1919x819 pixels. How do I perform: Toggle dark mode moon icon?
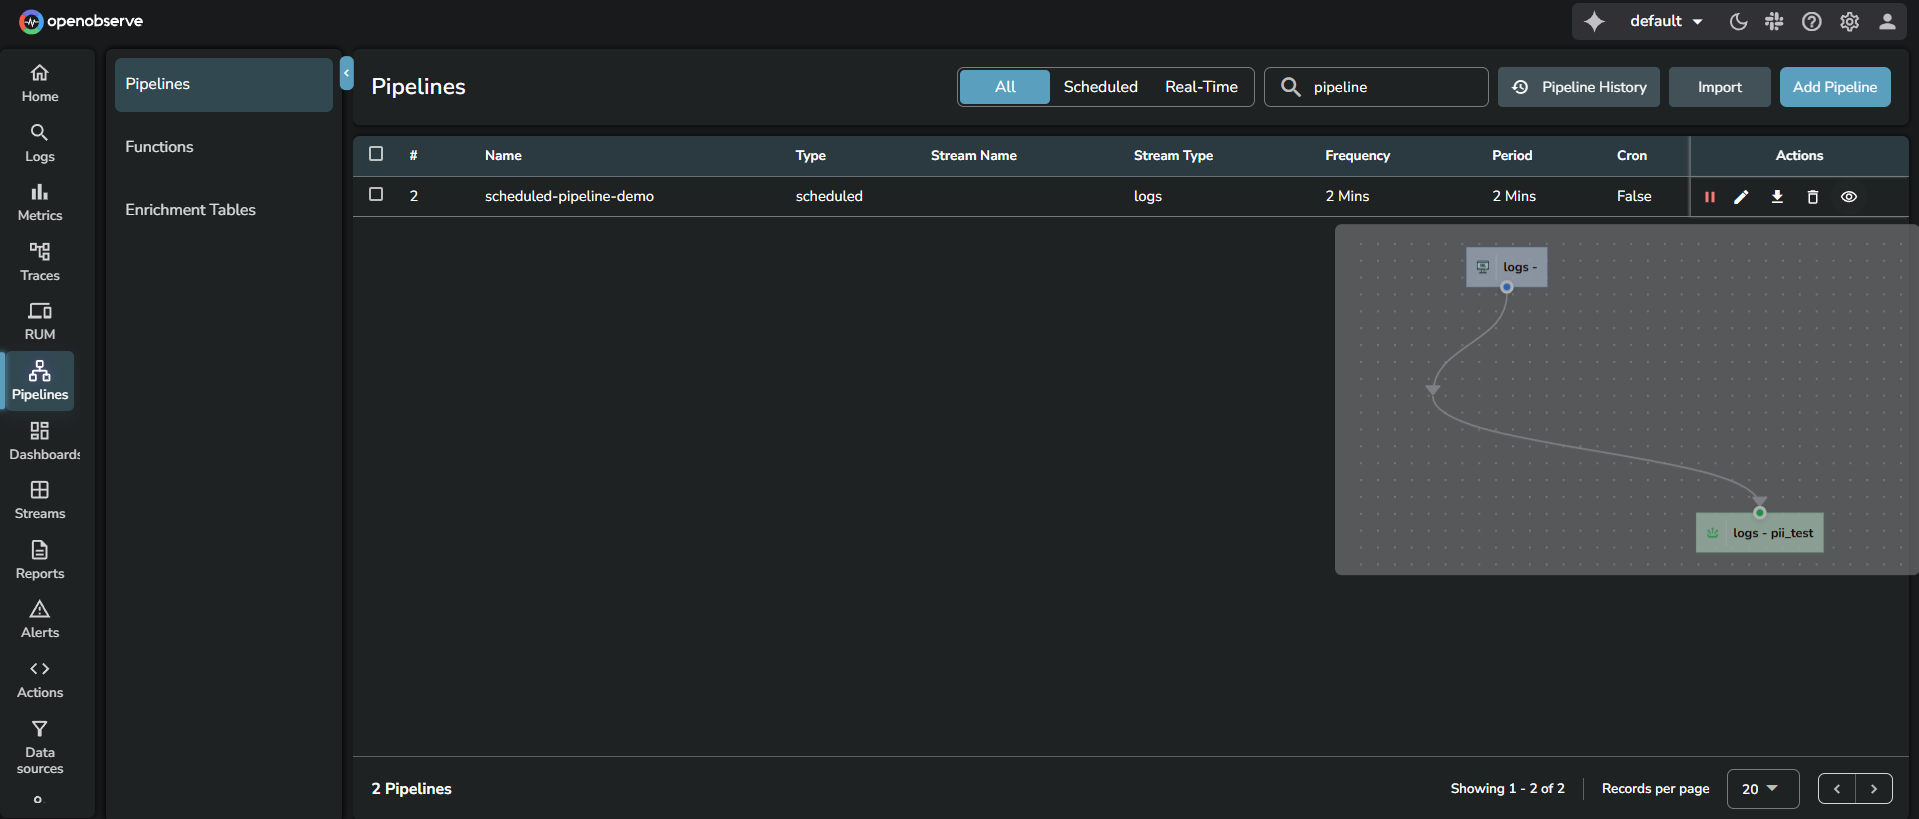1738,21
